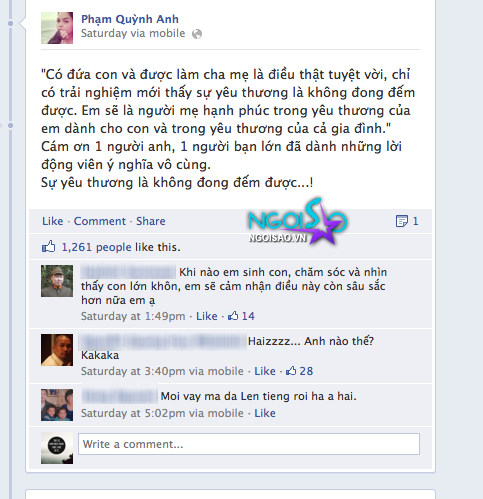
Task: Click the 14 likes thumbs-up icon
Action: (x=233, y=316)
